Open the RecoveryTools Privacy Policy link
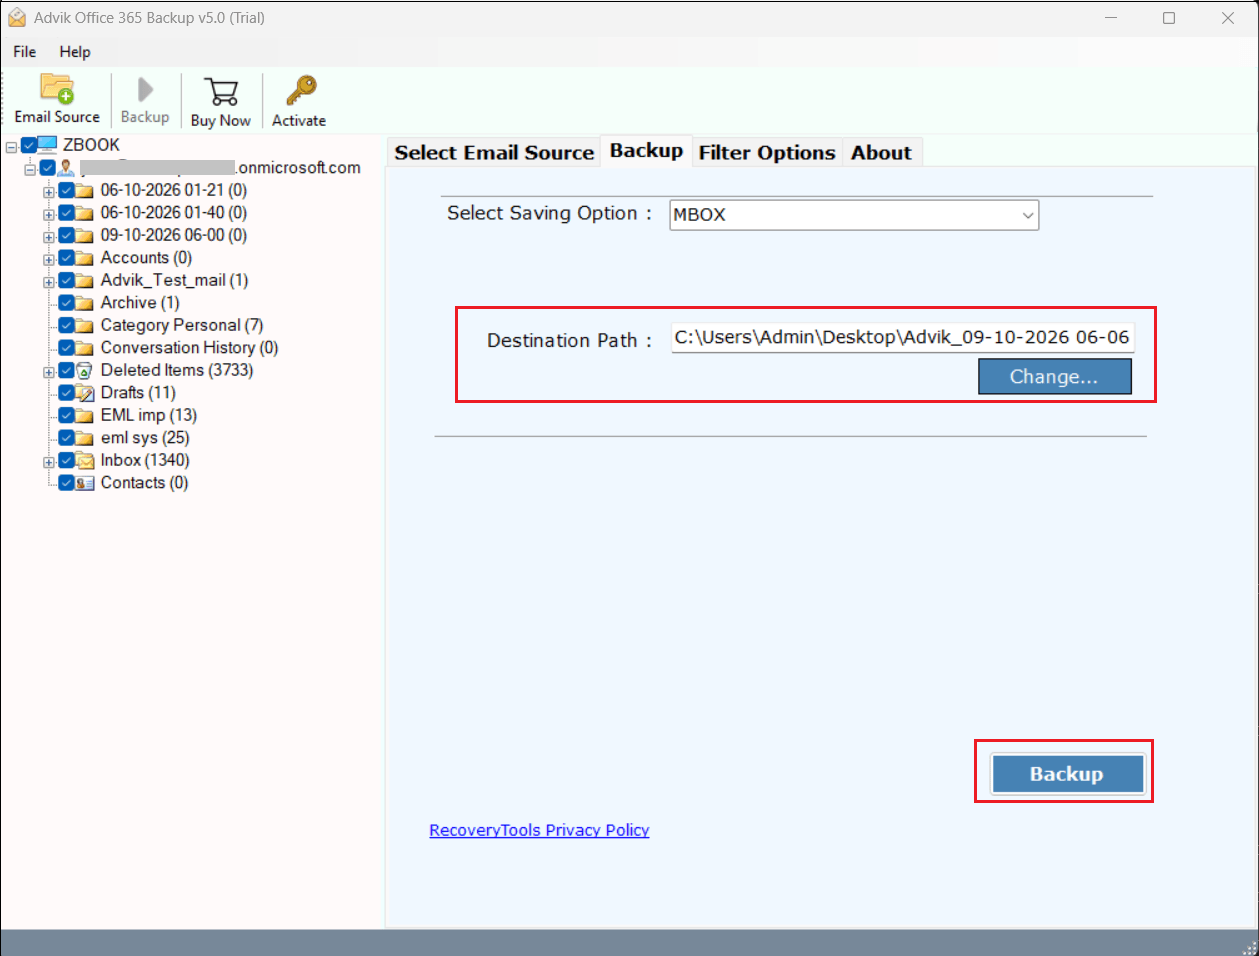Viewport: 1259px width, 956px height. [x=539, y=830]
